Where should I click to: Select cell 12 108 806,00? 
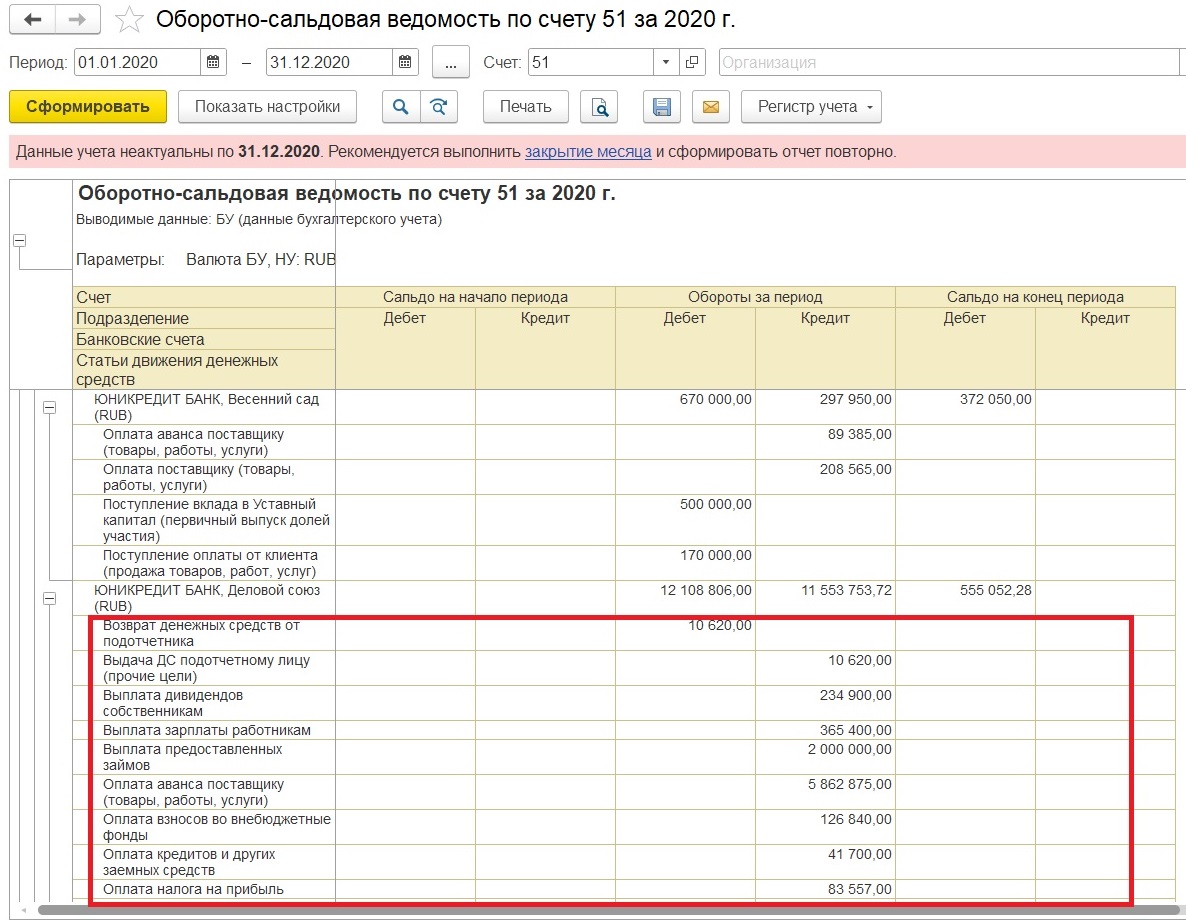point(685,598)
